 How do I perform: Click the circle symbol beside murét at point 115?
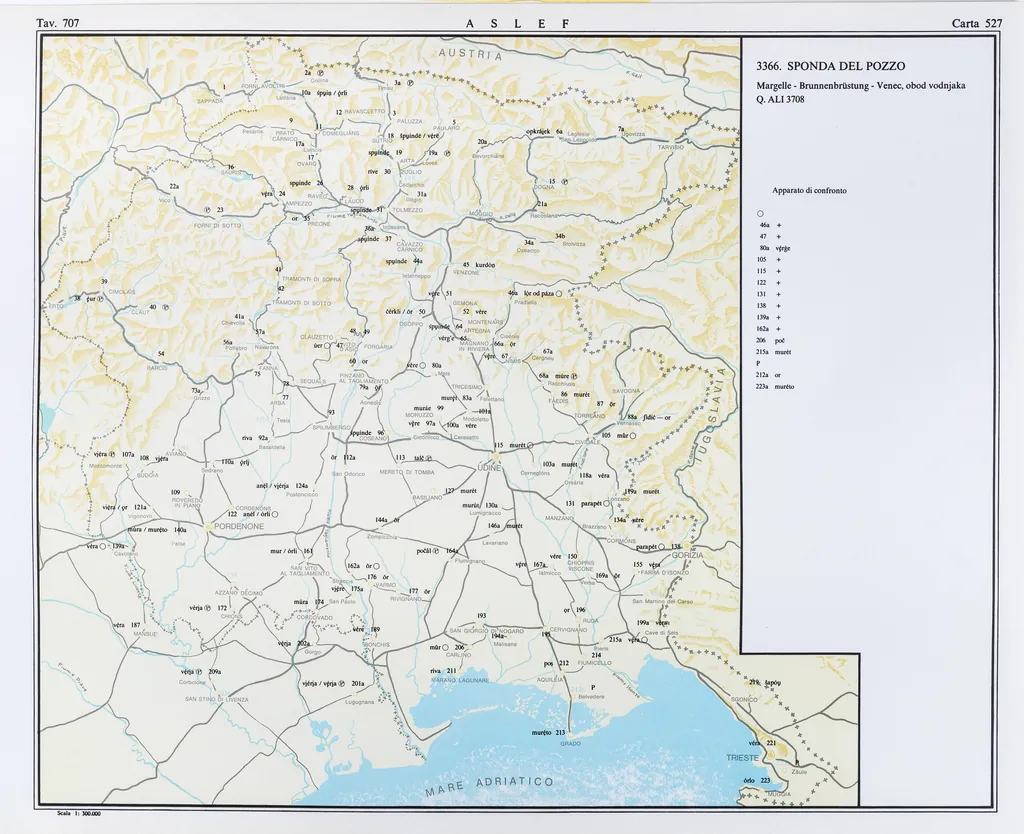530,445
